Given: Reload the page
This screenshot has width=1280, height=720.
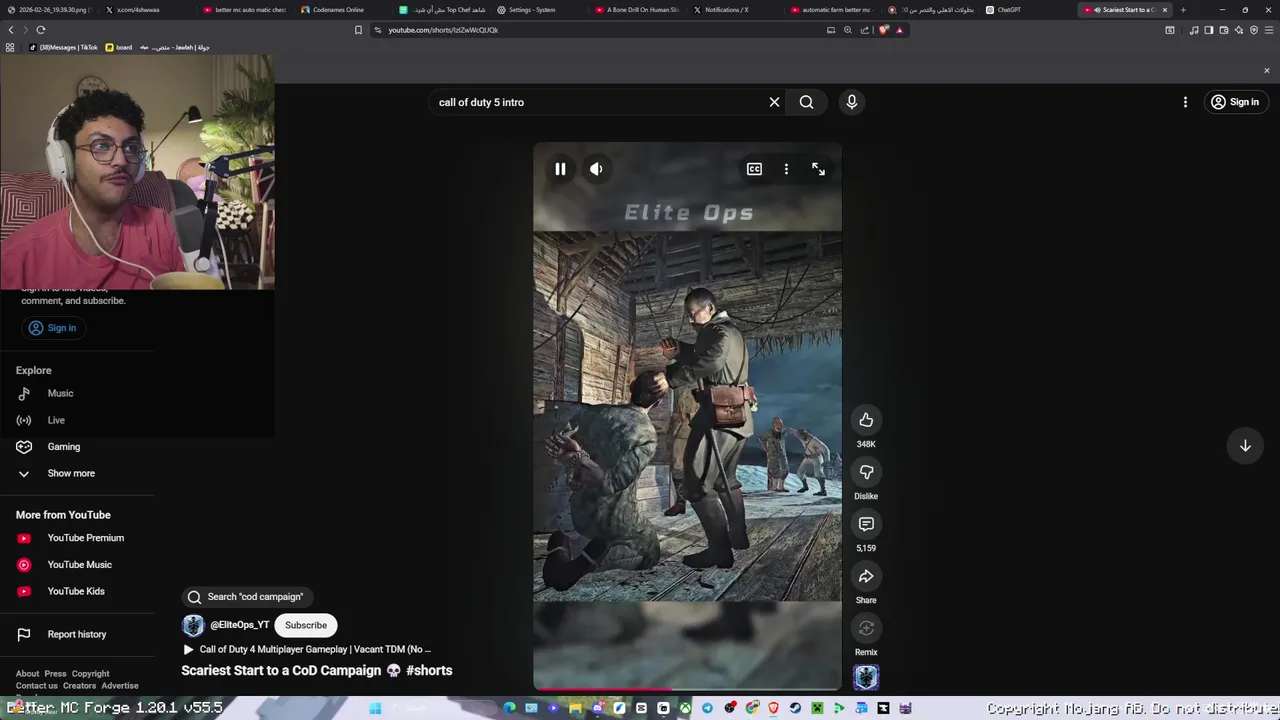Looking at the screenshot, I should tap(41, 30).
